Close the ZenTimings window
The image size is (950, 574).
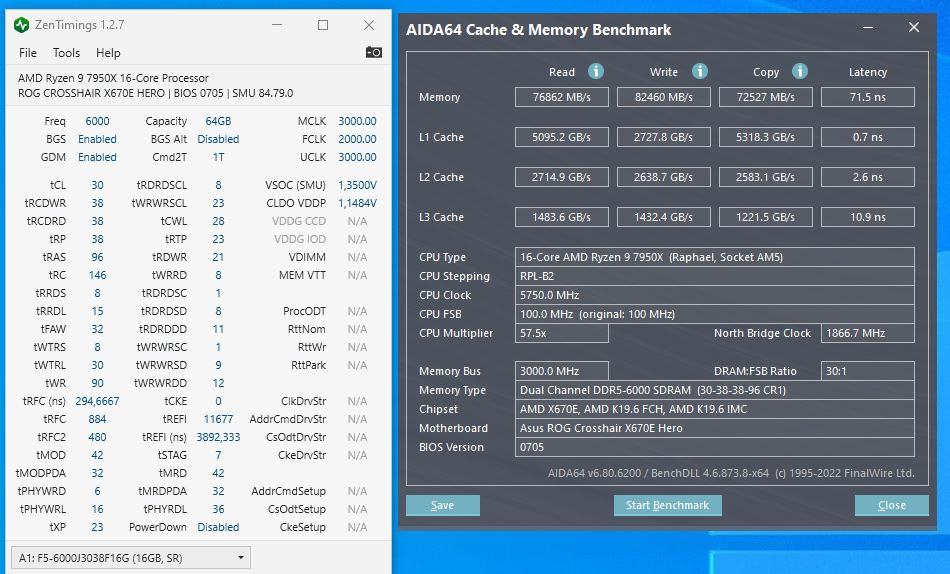(x=368, y=25)
